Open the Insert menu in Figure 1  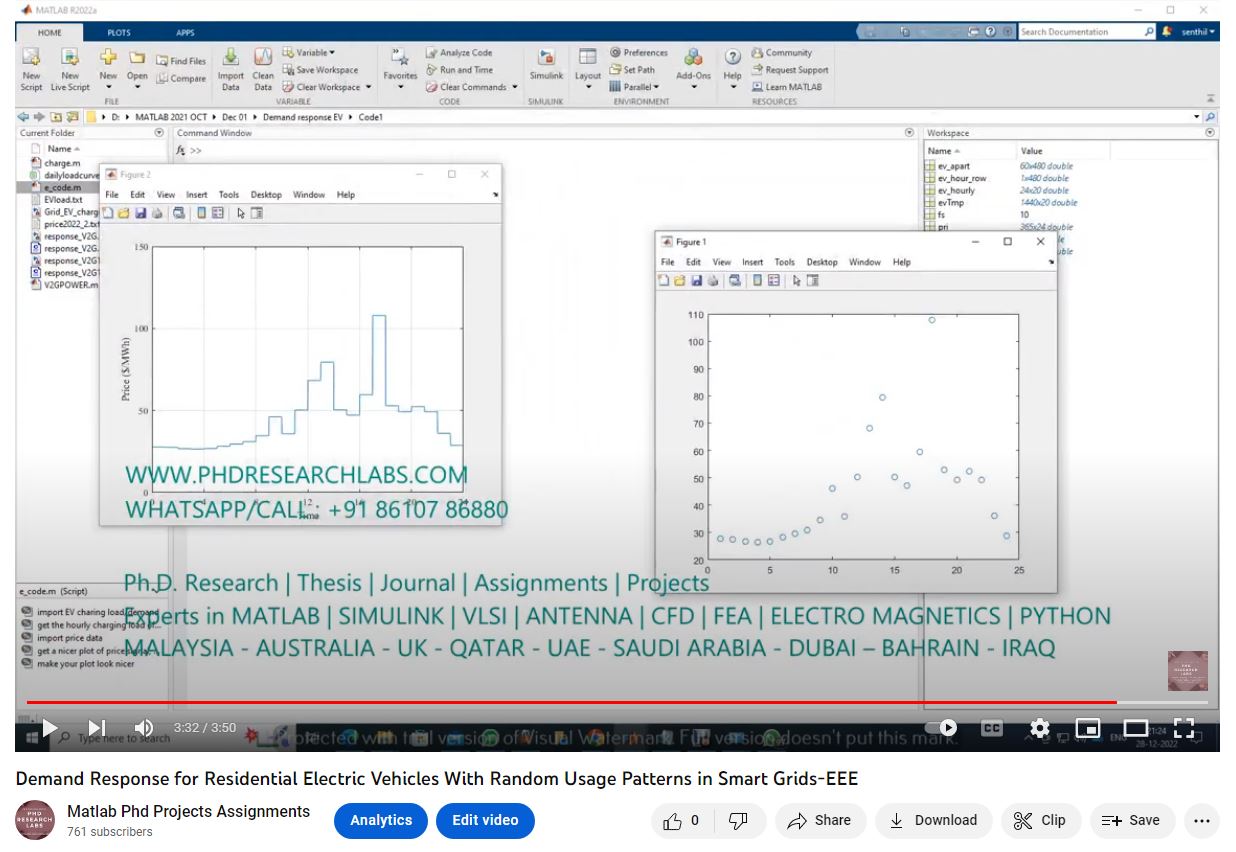coord(752,262)
